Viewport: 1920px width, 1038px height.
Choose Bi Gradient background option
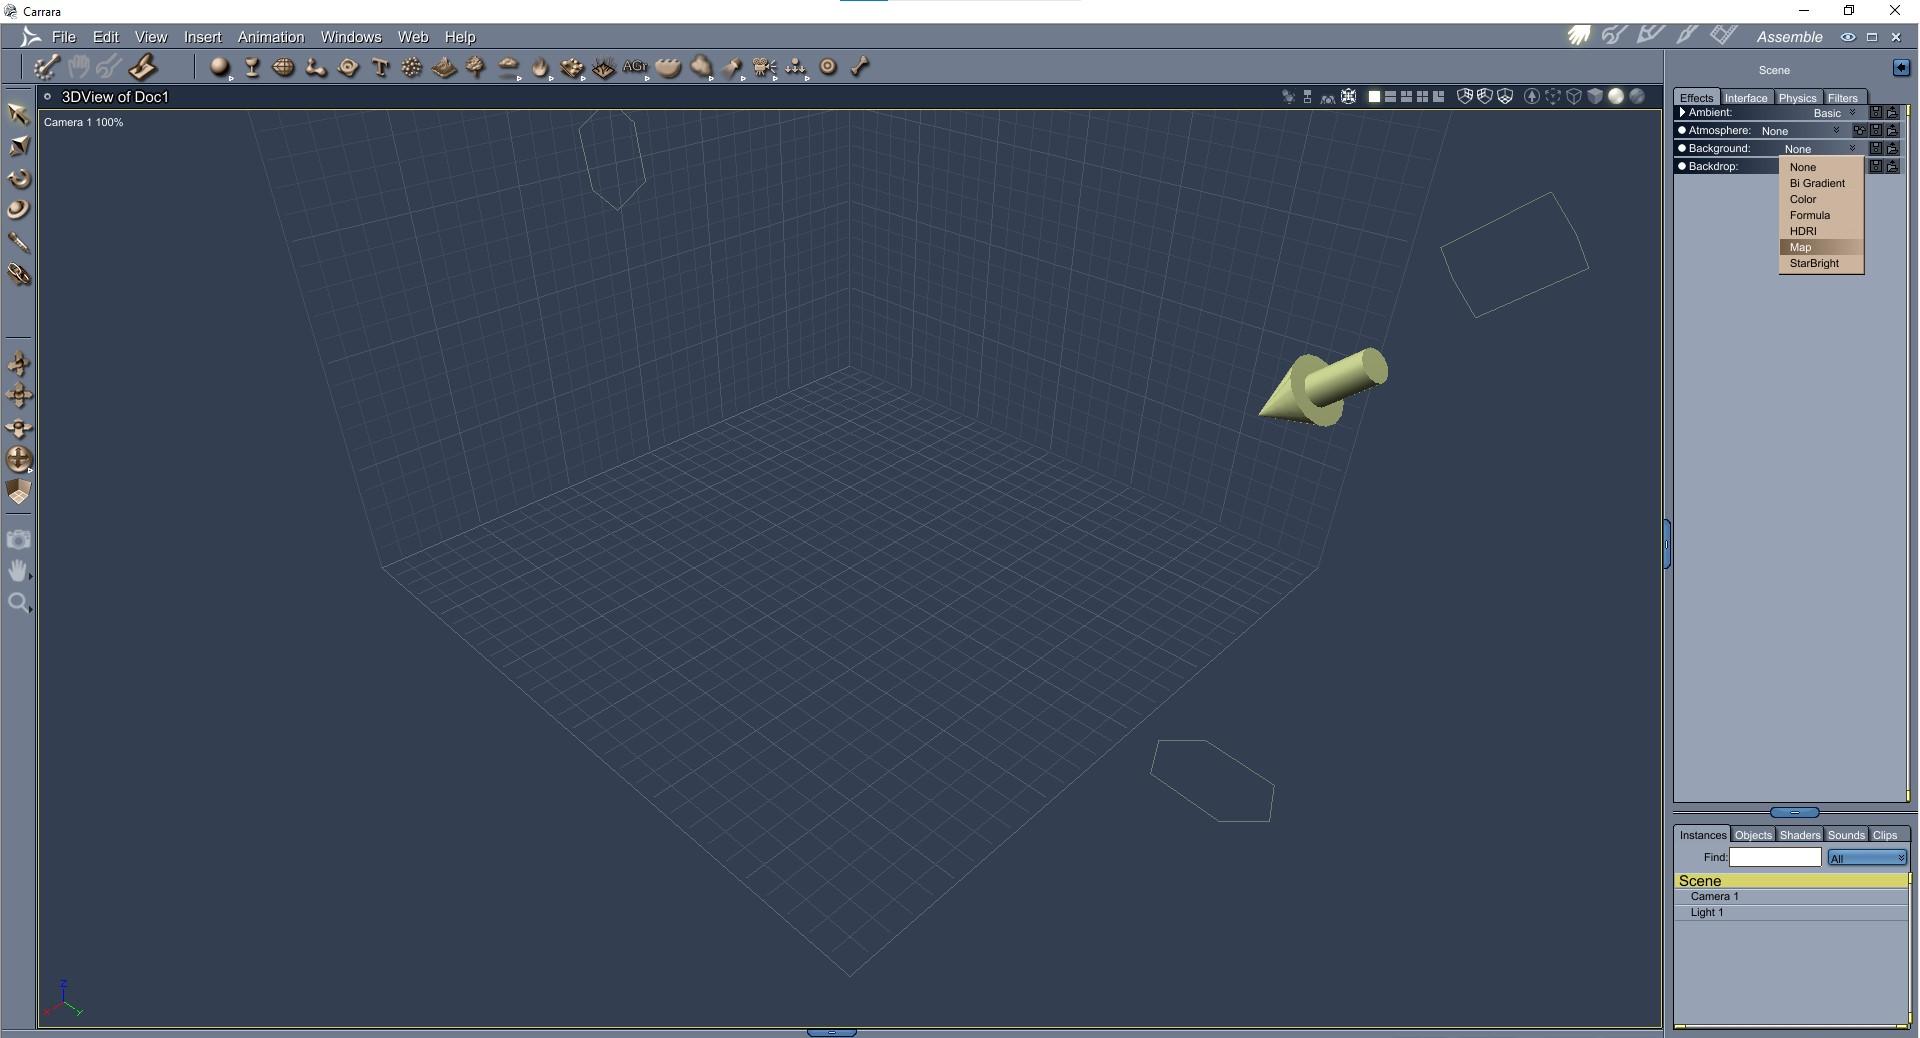(1821, 183)
